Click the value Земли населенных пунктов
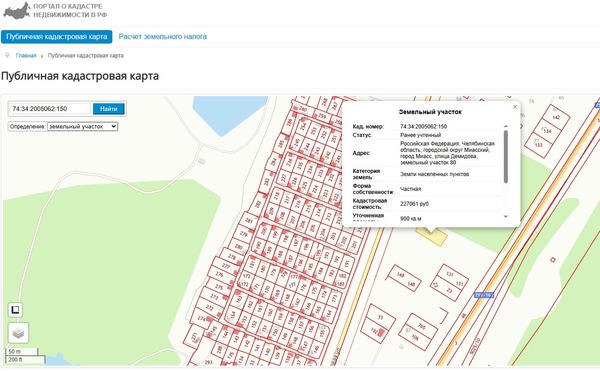The height and width of the screenshot is (371, 600). (x=434, y=174)
